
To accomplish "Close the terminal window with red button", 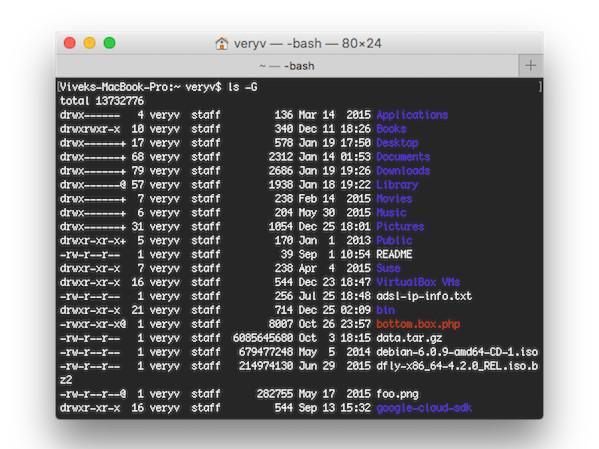I will (70, 43).
